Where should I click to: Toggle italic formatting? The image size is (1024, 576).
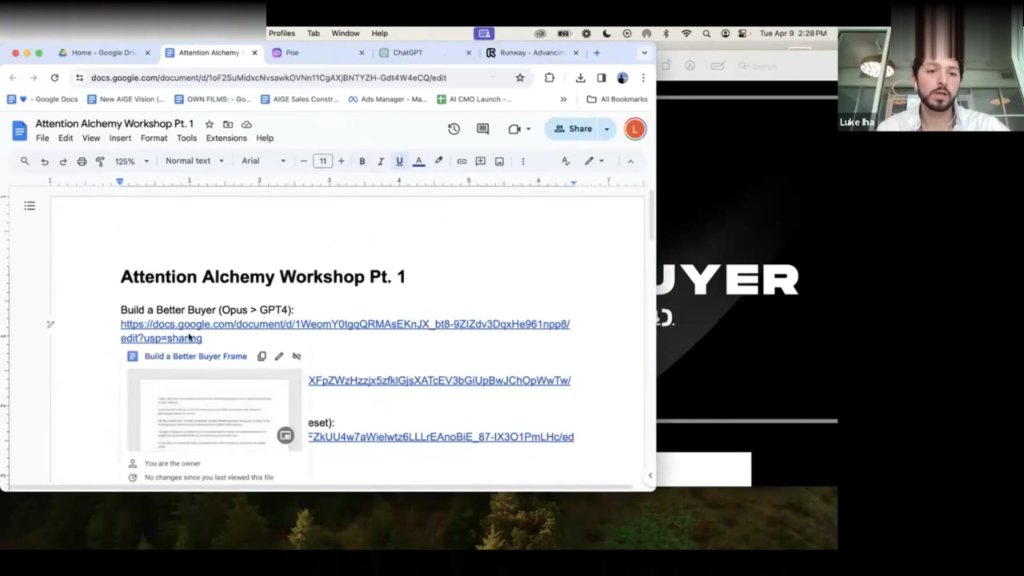coord(380,161)
